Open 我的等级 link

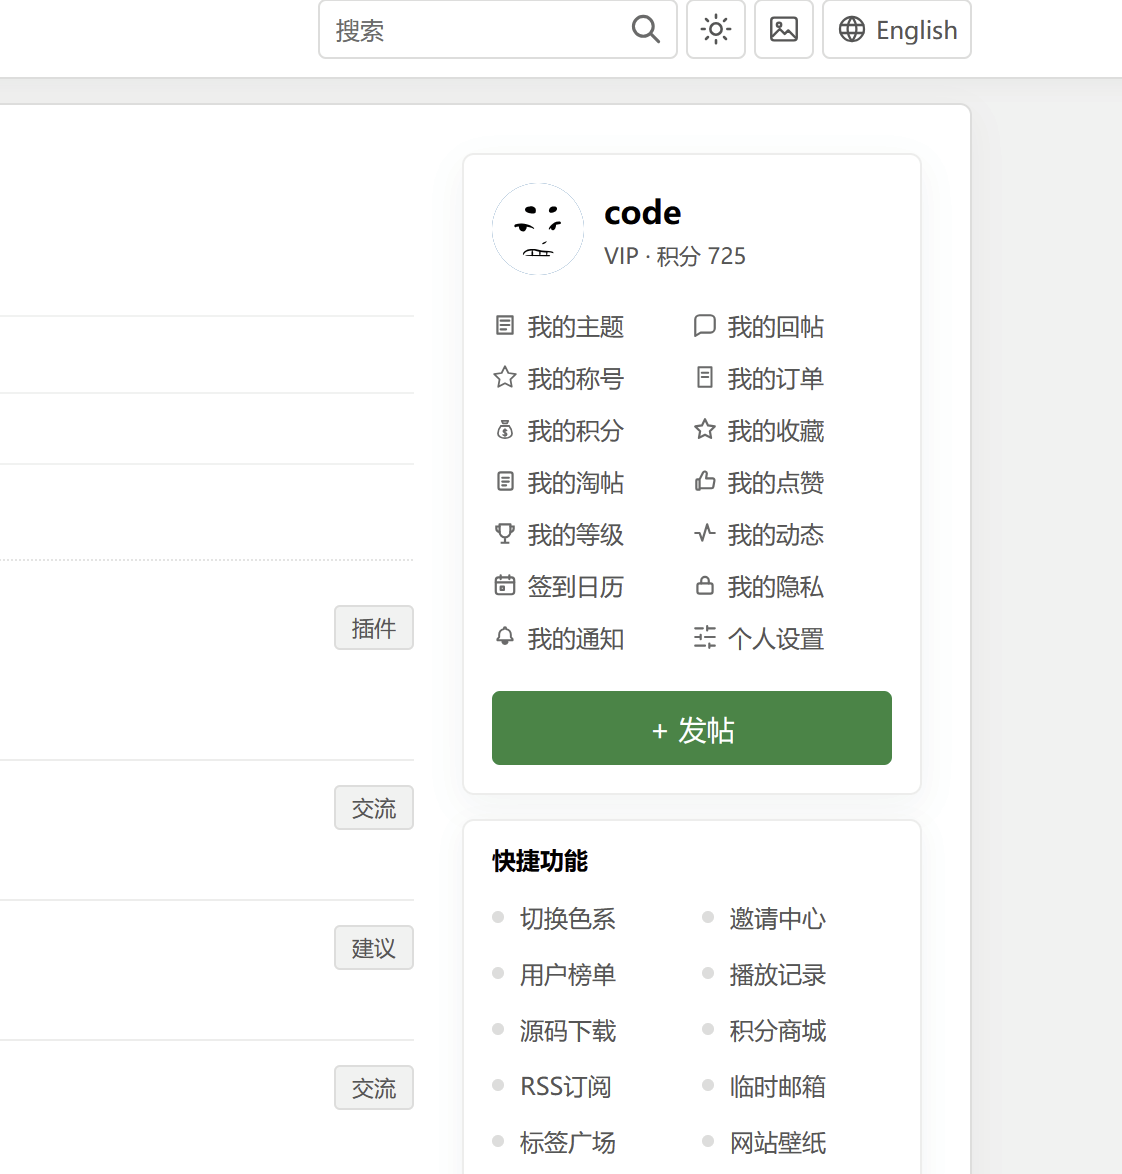pos(575,535)
